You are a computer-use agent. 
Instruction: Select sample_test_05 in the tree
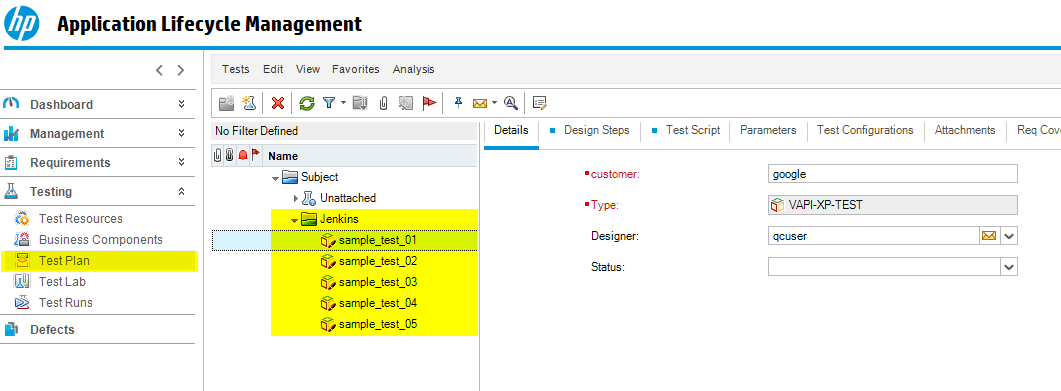tap(378, 324)
